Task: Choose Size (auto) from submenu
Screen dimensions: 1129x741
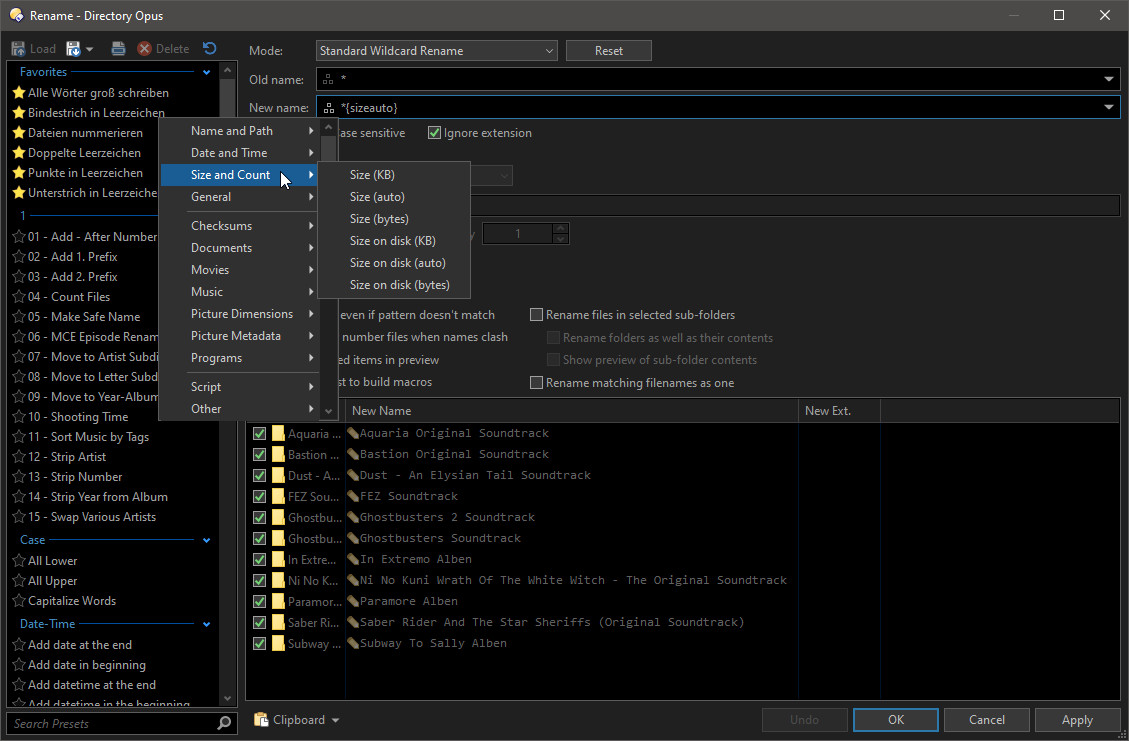Action: 394,197
